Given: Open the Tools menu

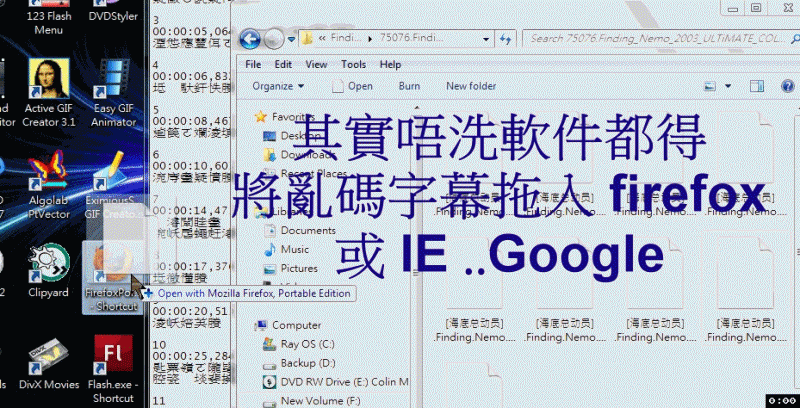Looking at the screenshot, I should coord(354,65).
